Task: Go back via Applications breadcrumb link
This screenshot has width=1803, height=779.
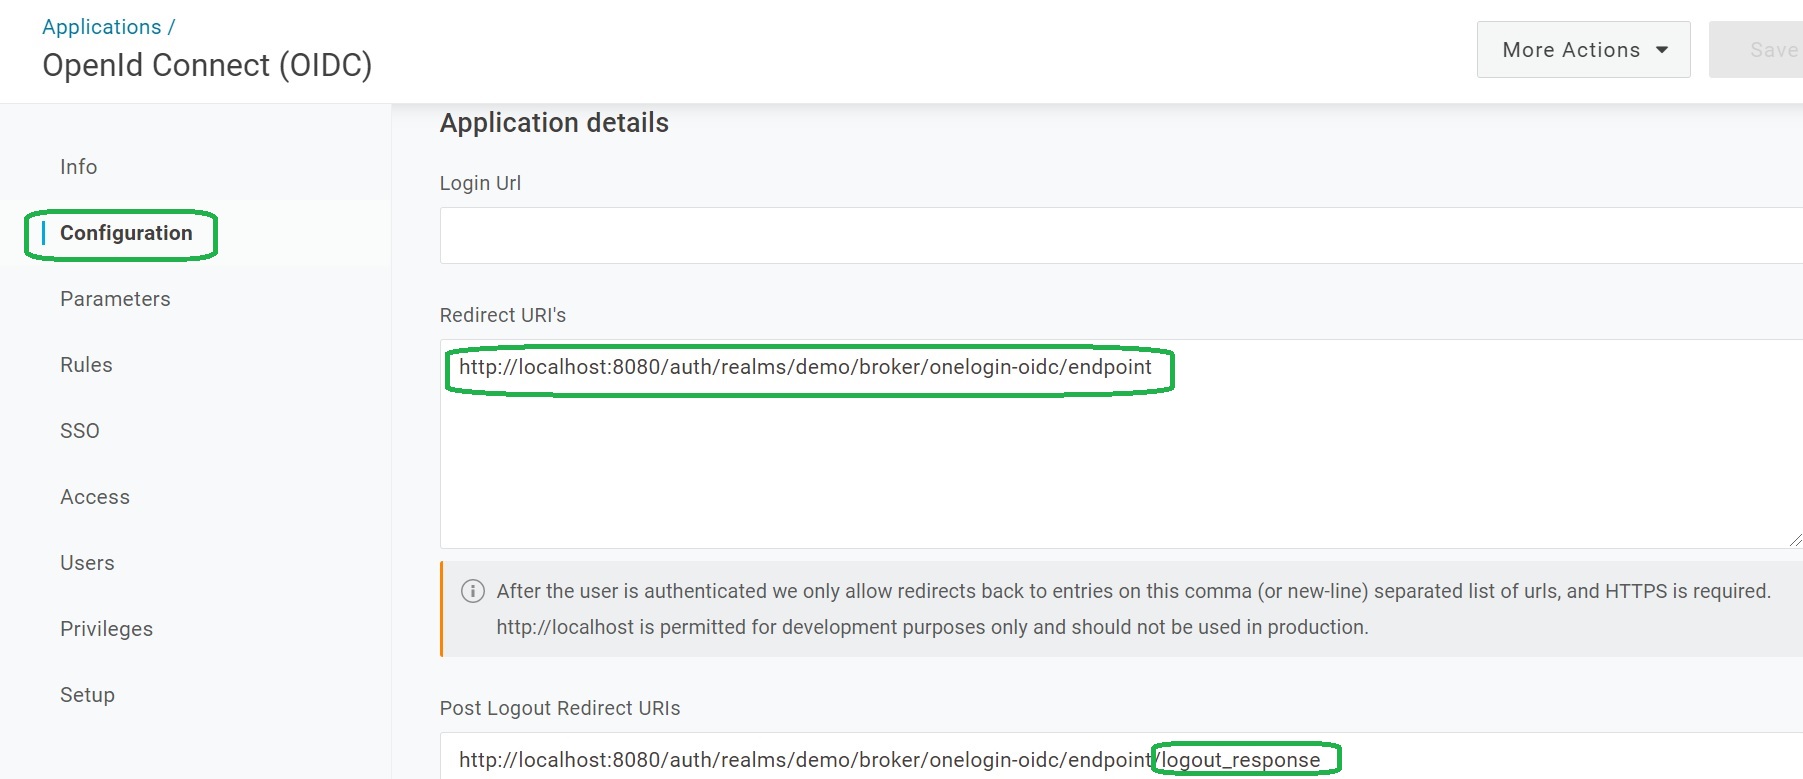Action: click(x=101, y=27)
